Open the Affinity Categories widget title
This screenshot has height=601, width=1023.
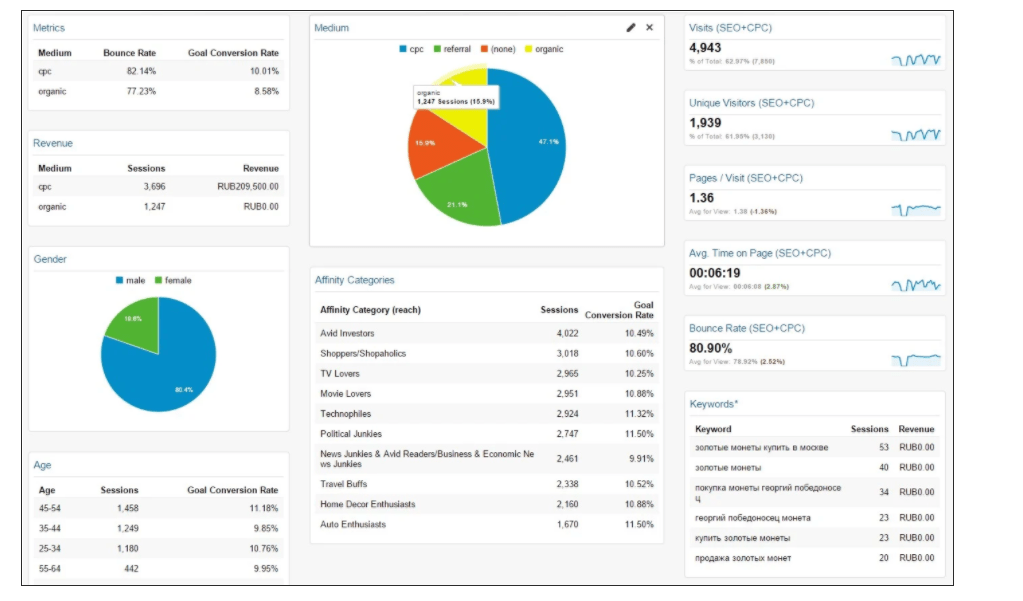tap(354, 281)
